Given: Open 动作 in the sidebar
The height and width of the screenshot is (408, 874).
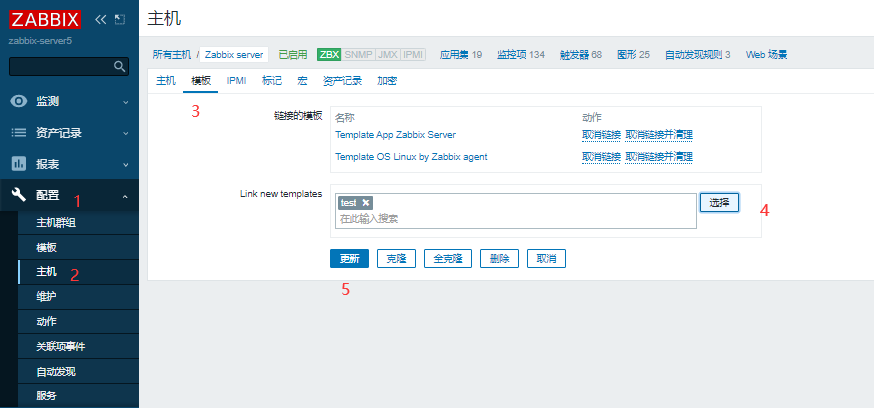Looking at the screenshot, I should coord(46,322).
